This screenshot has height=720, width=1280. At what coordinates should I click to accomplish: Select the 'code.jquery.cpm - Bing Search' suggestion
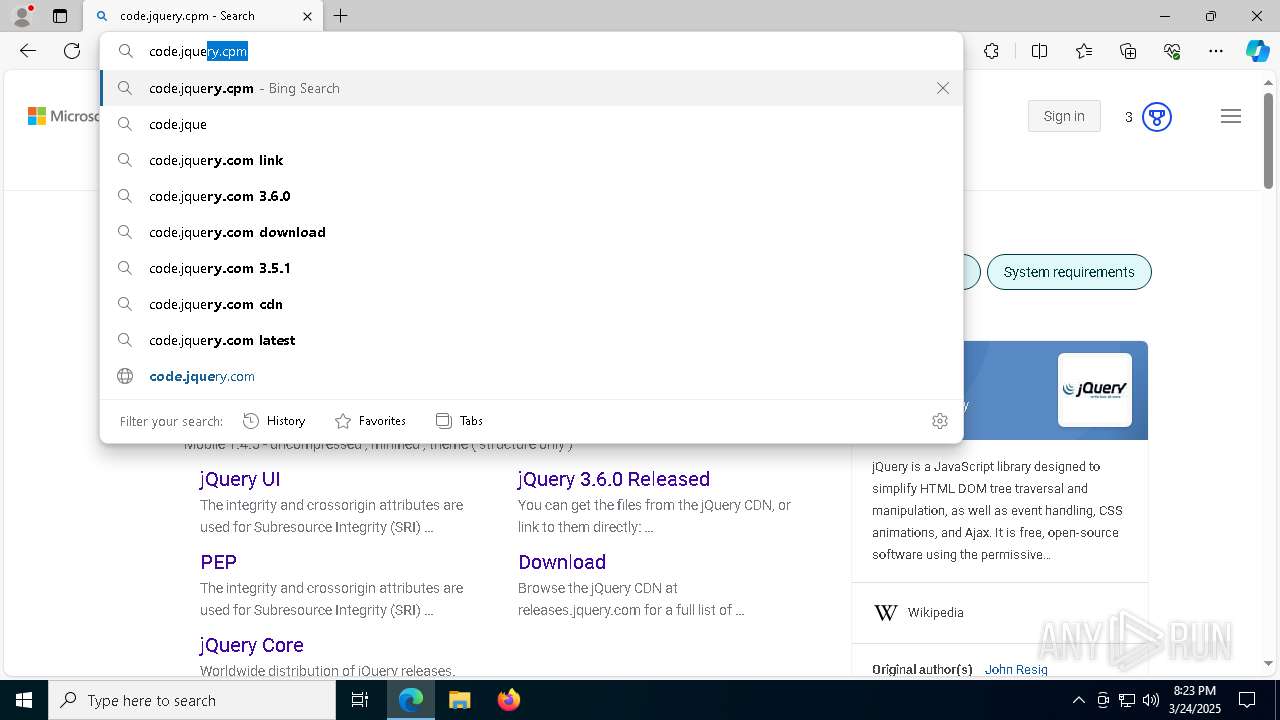pos(532,88)
